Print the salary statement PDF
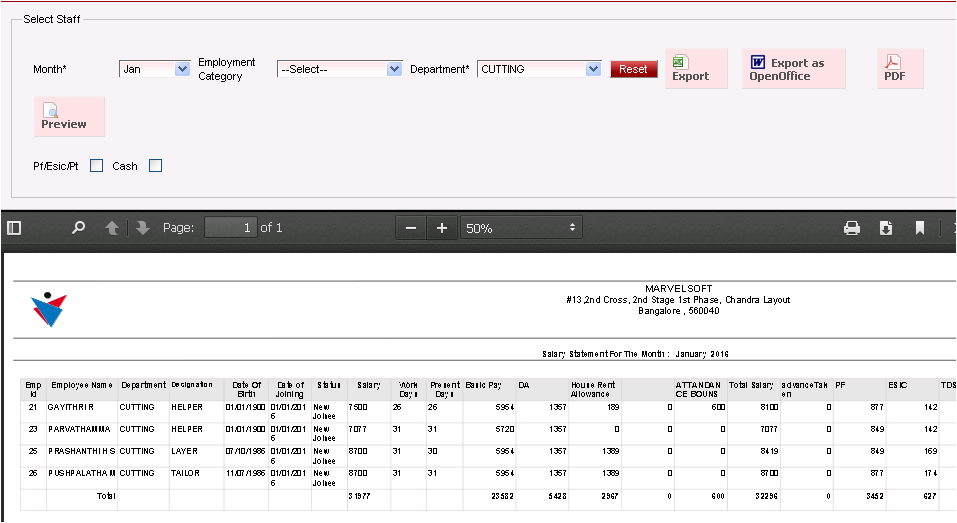 pyautogui.click(x=852, y=228)
